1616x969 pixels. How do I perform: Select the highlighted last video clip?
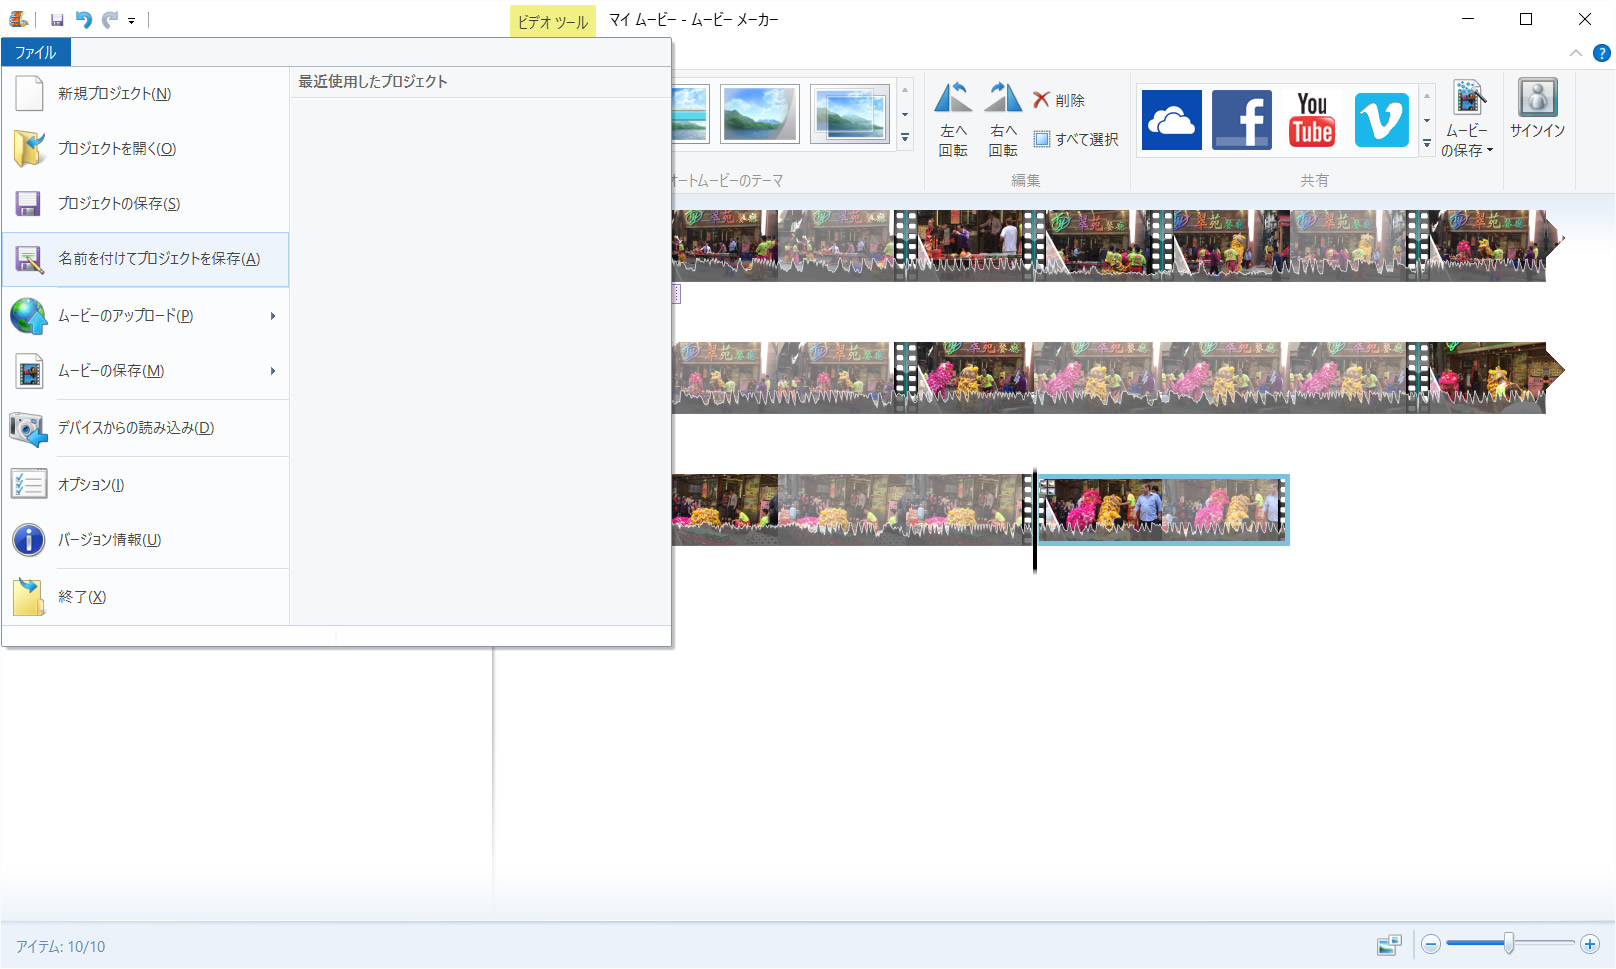pos(1163,509)
